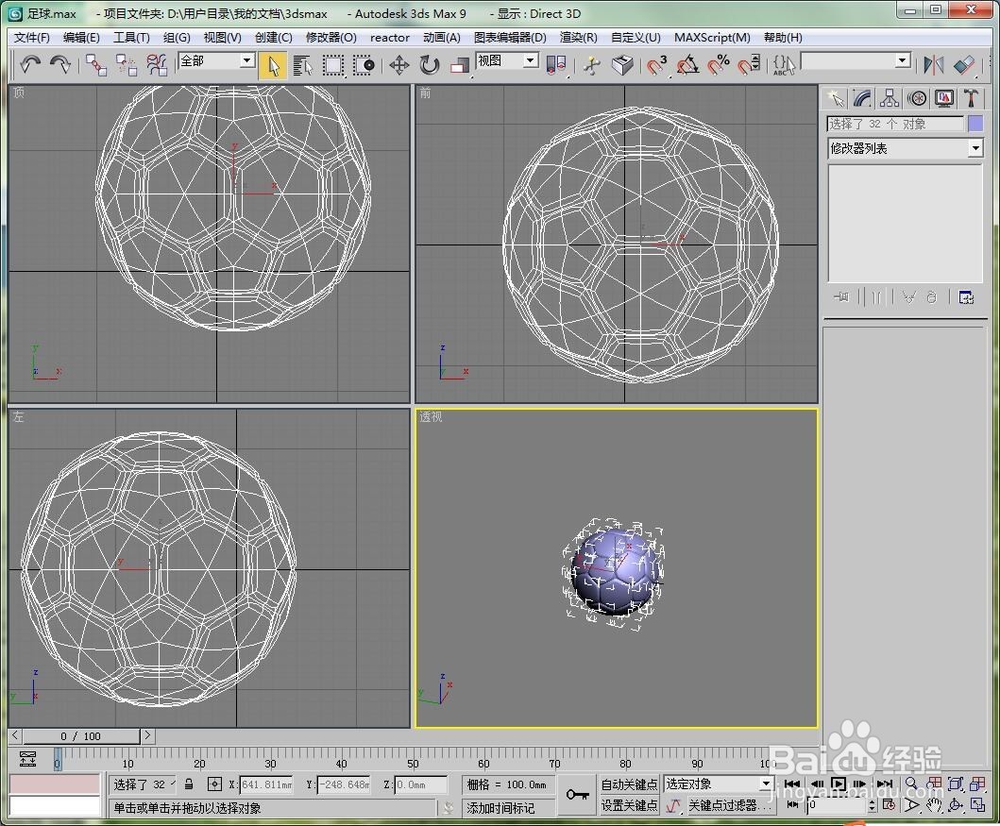Click the Select and Manipulate icon
The height and width of the screenshot is (826, 1000).
591,65
